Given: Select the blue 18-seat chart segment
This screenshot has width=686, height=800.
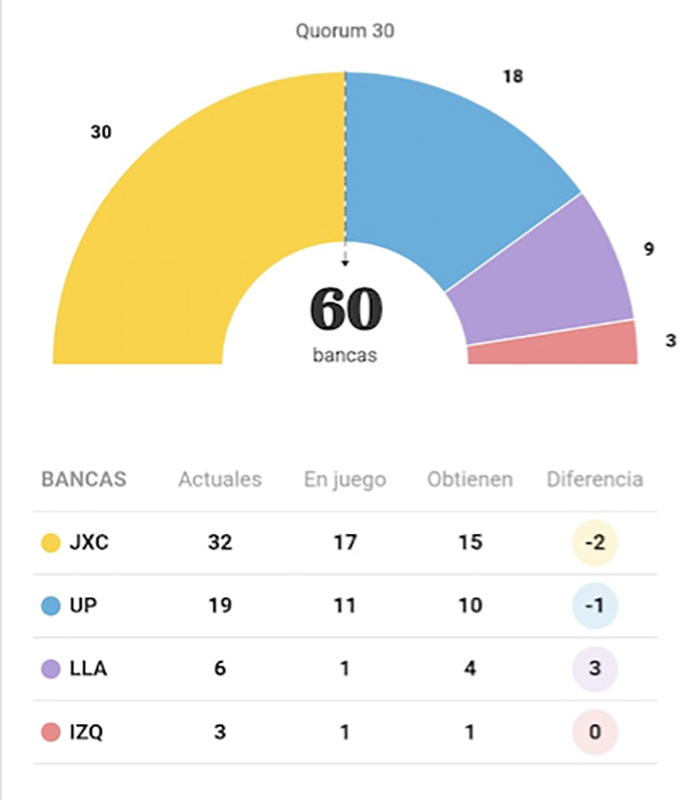Looking at the screenshot, I should click(x=450, y=170).
